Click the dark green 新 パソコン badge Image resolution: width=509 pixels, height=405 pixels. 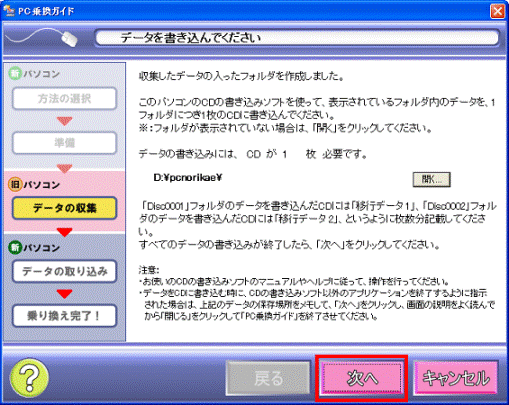point(15,247)
